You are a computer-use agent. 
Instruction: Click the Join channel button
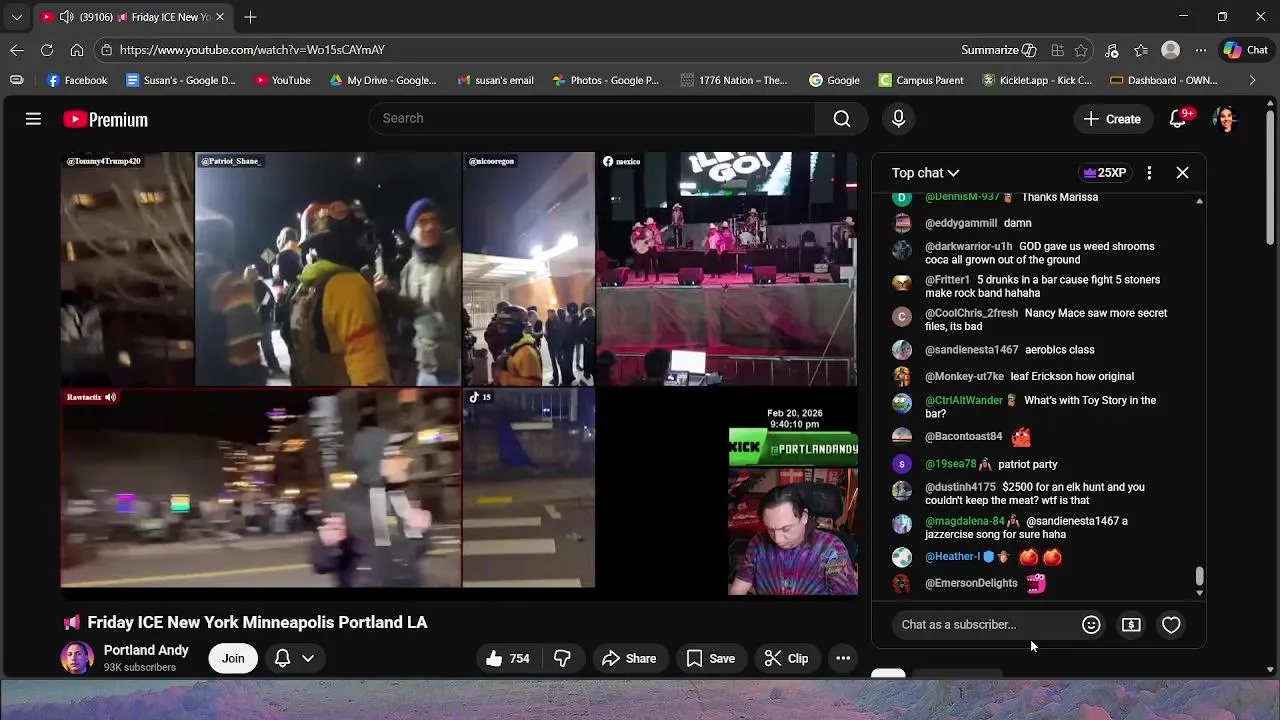tap(233, 658)
